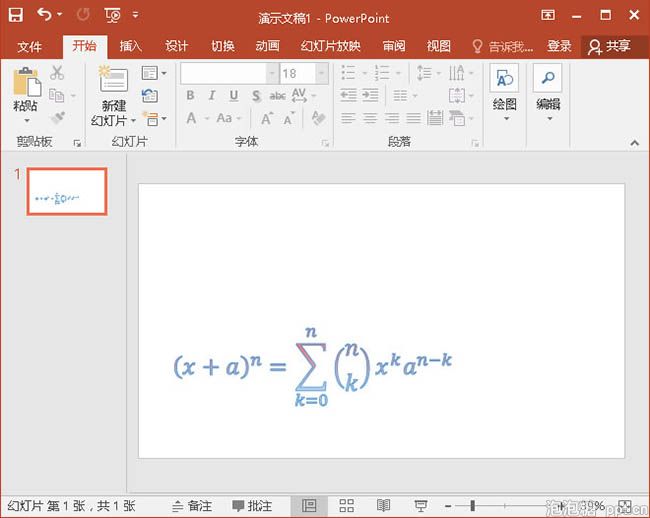
Task: Start slideshow from beginning icon
Action: pos(112,15)
